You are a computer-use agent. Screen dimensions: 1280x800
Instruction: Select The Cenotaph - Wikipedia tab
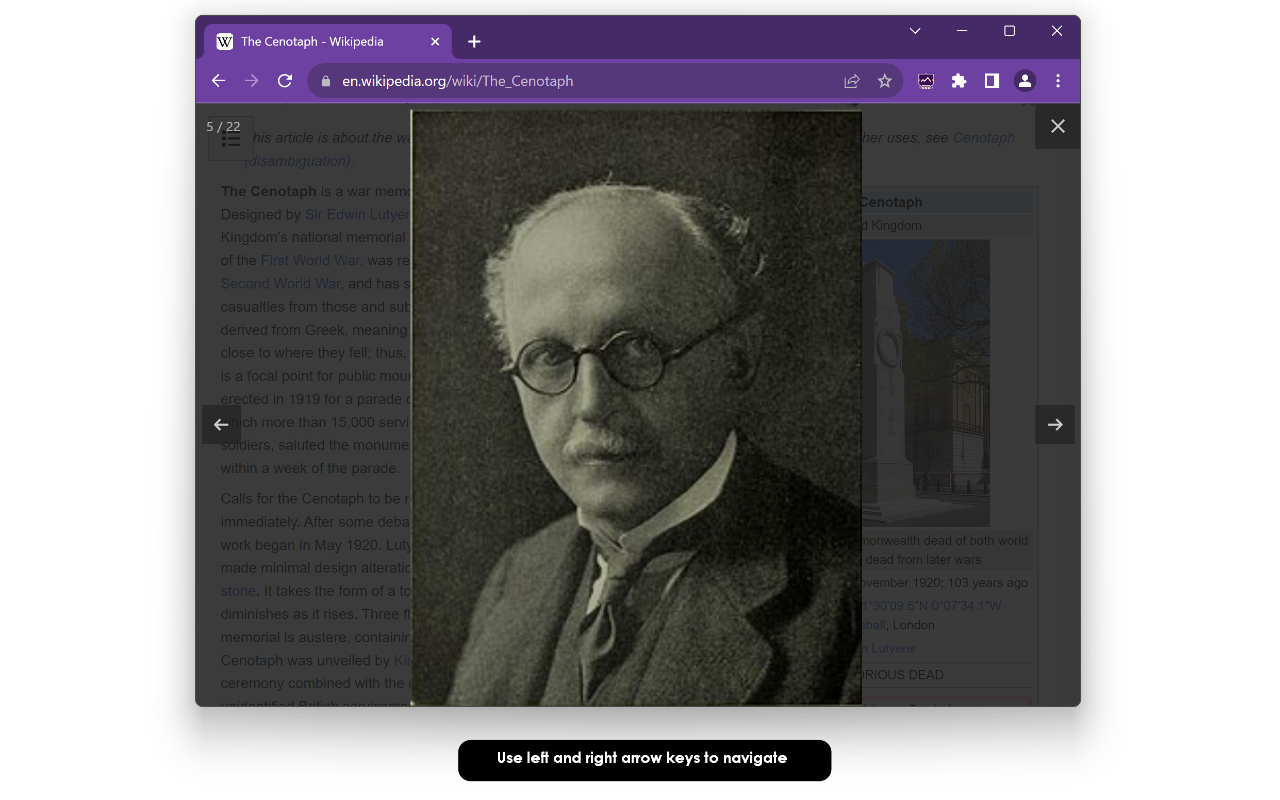(x=328, y=41)
